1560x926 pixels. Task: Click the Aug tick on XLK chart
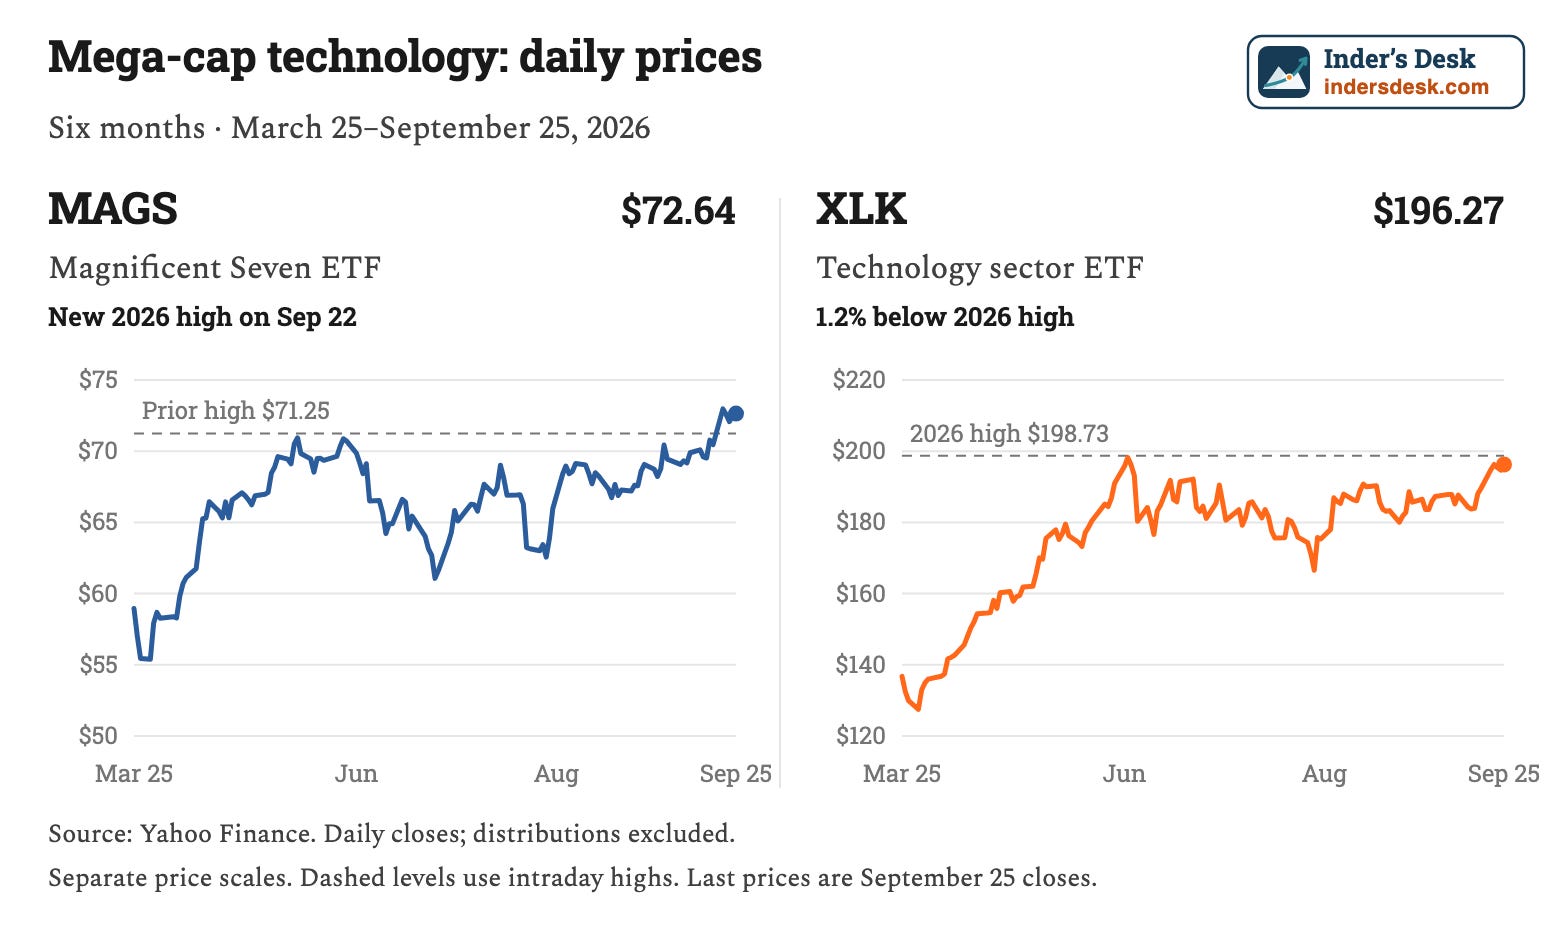coord(1324,773)
